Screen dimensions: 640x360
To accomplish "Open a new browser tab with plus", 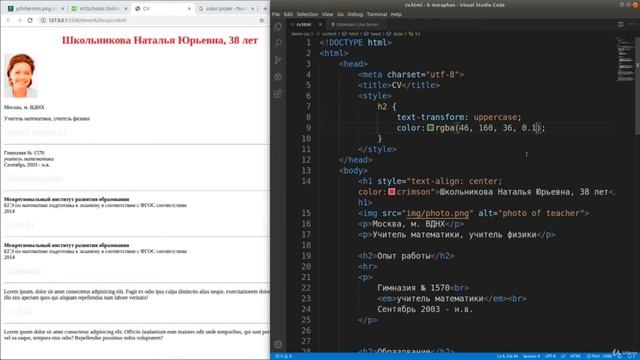I will coord(265,8).
